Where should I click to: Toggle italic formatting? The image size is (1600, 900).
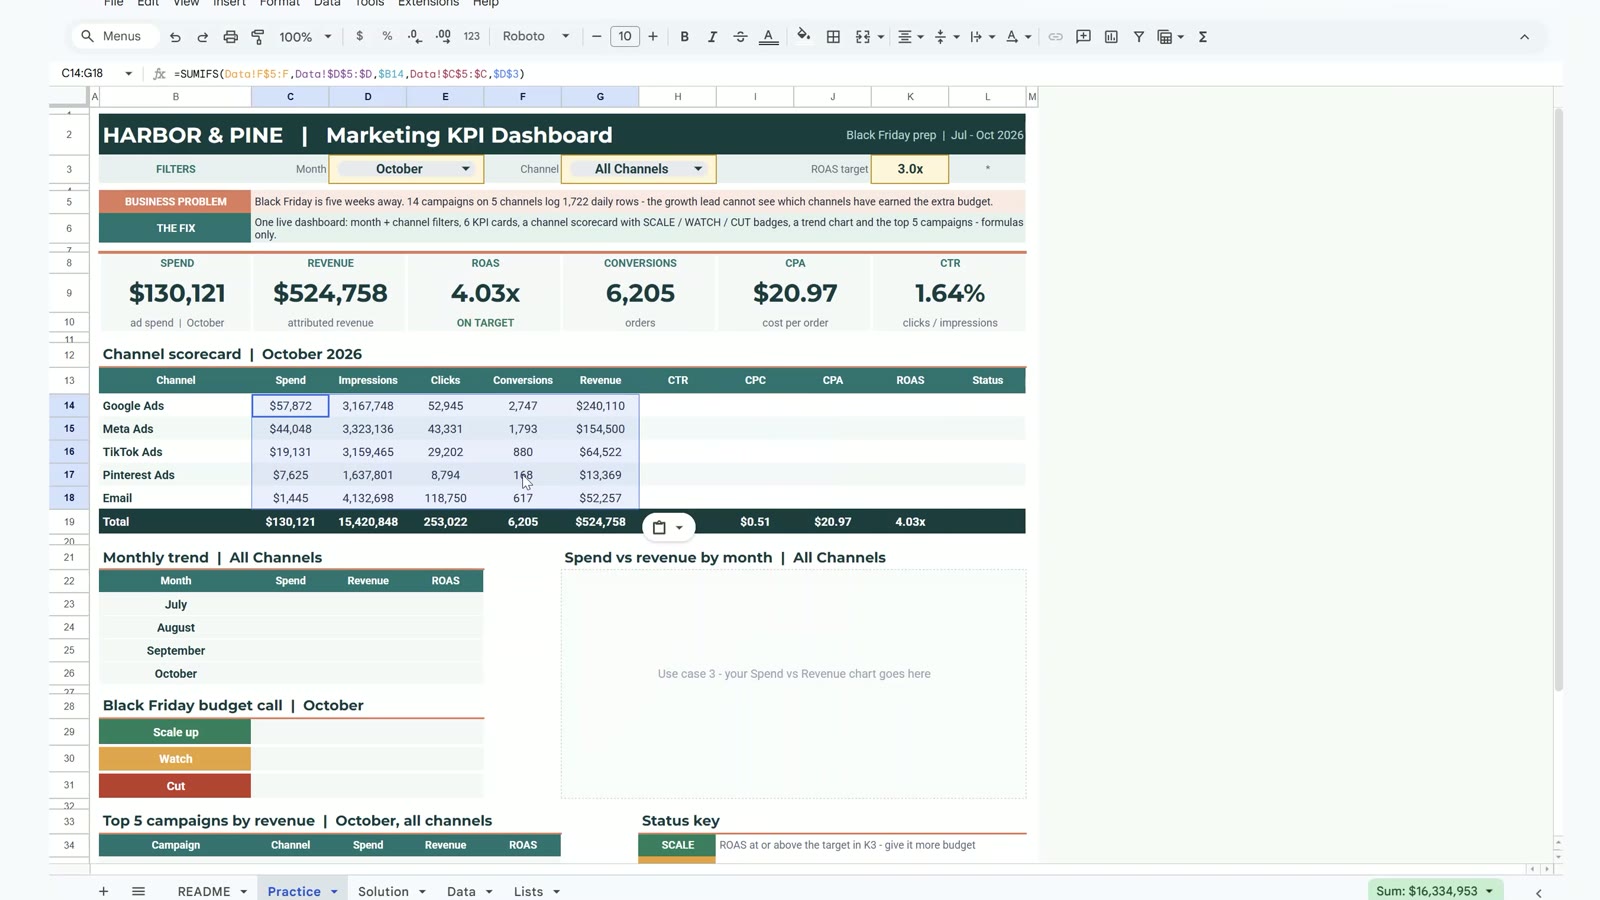pyautogui.click(x=712, y=37)
